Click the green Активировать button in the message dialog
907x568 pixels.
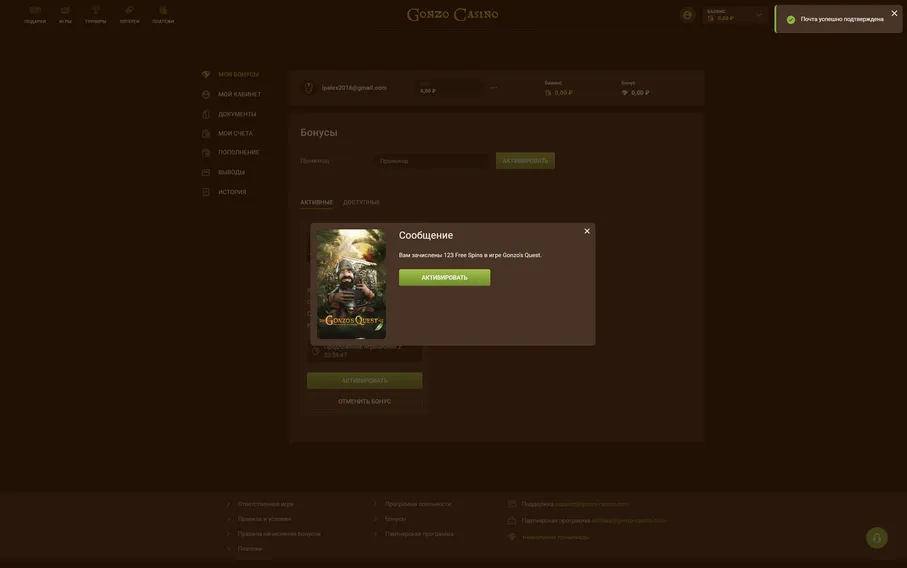(x=444, y=277)
